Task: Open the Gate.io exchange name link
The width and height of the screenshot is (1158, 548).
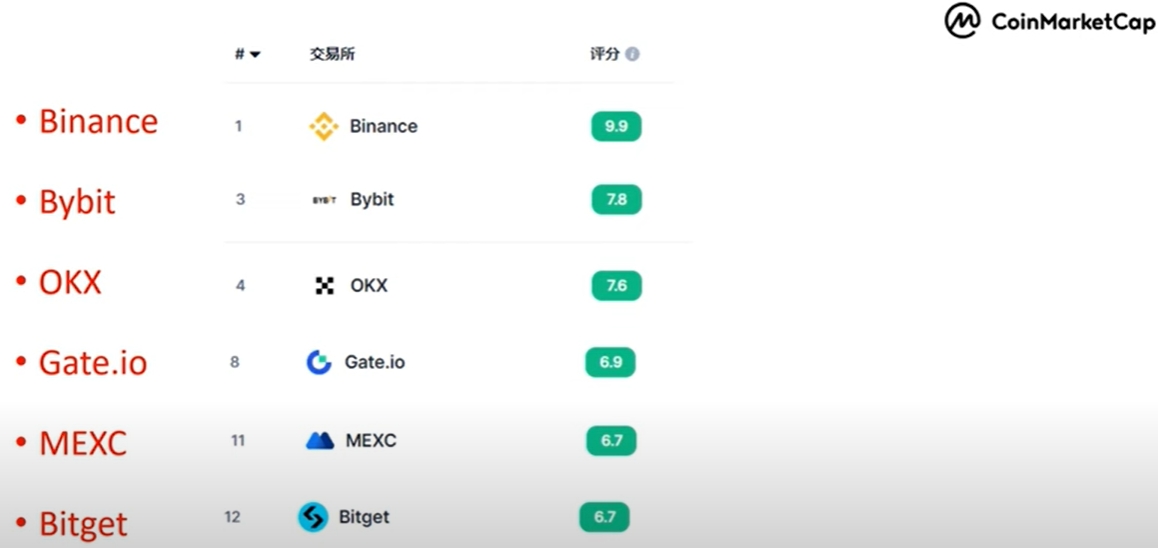Action: (x=374, y=363)
